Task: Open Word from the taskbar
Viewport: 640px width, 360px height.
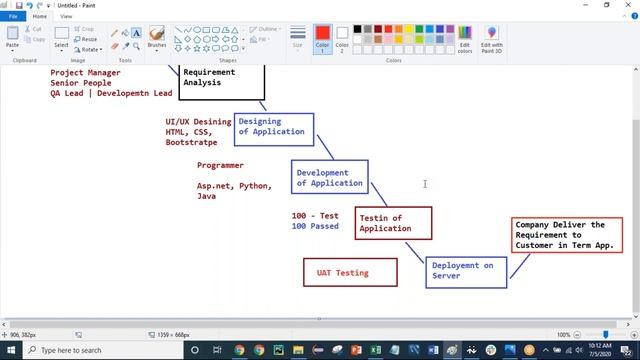Action: coord(433,350)
